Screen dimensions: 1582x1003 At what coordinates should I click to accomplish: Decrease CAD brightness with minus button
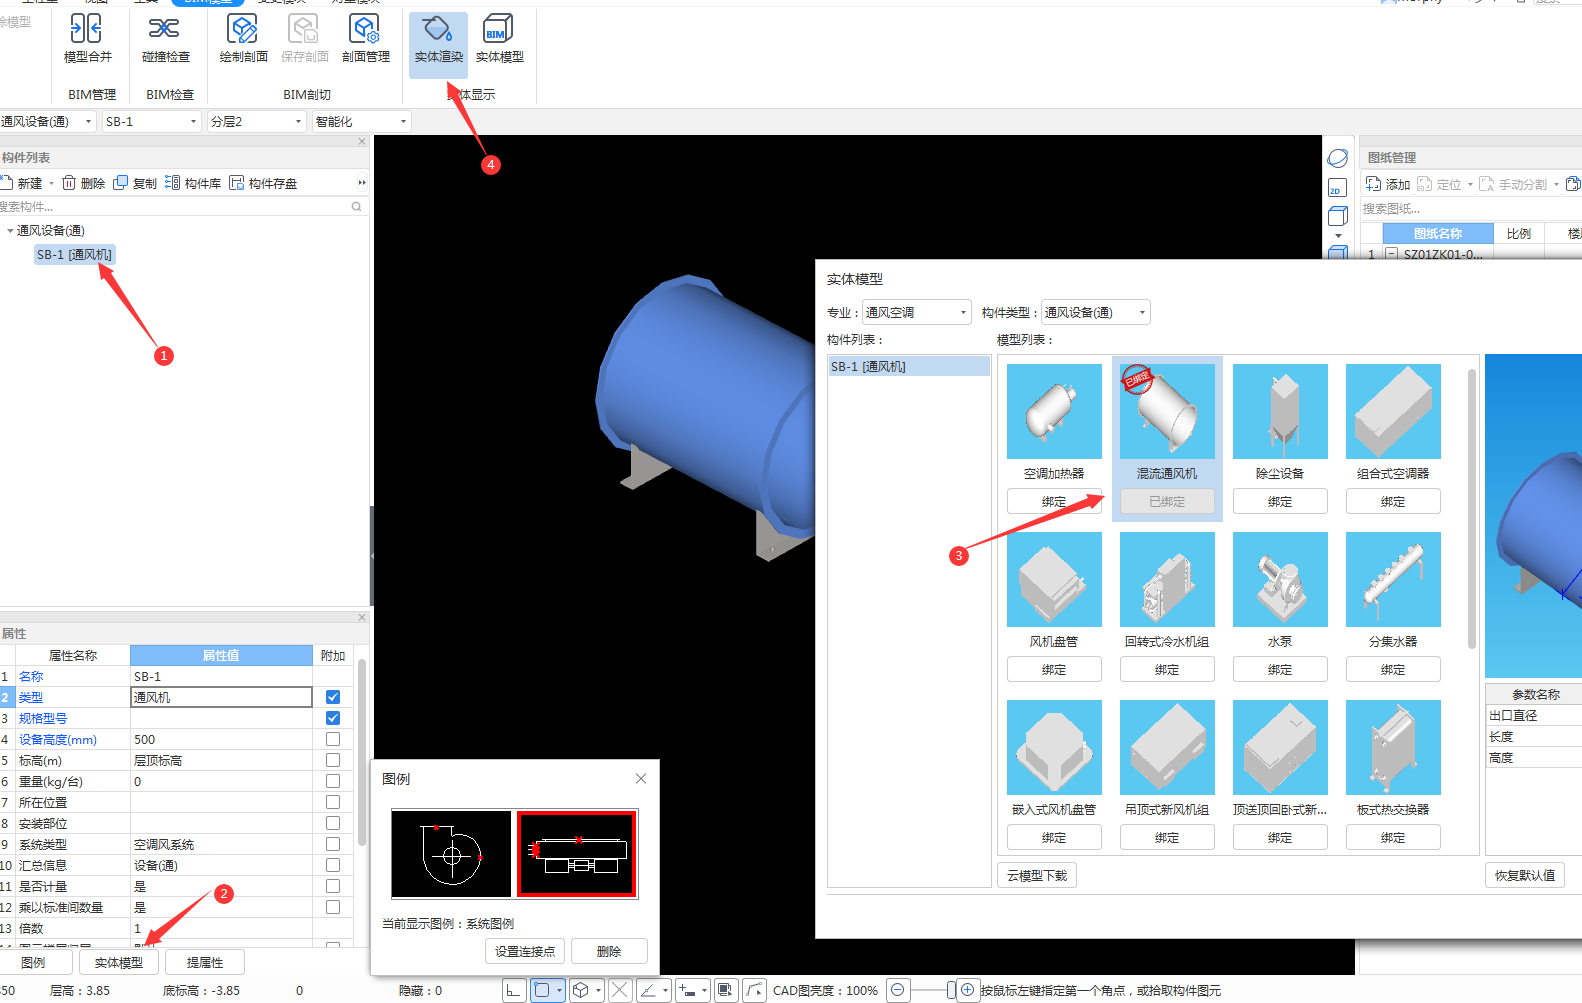pos(898,990)
